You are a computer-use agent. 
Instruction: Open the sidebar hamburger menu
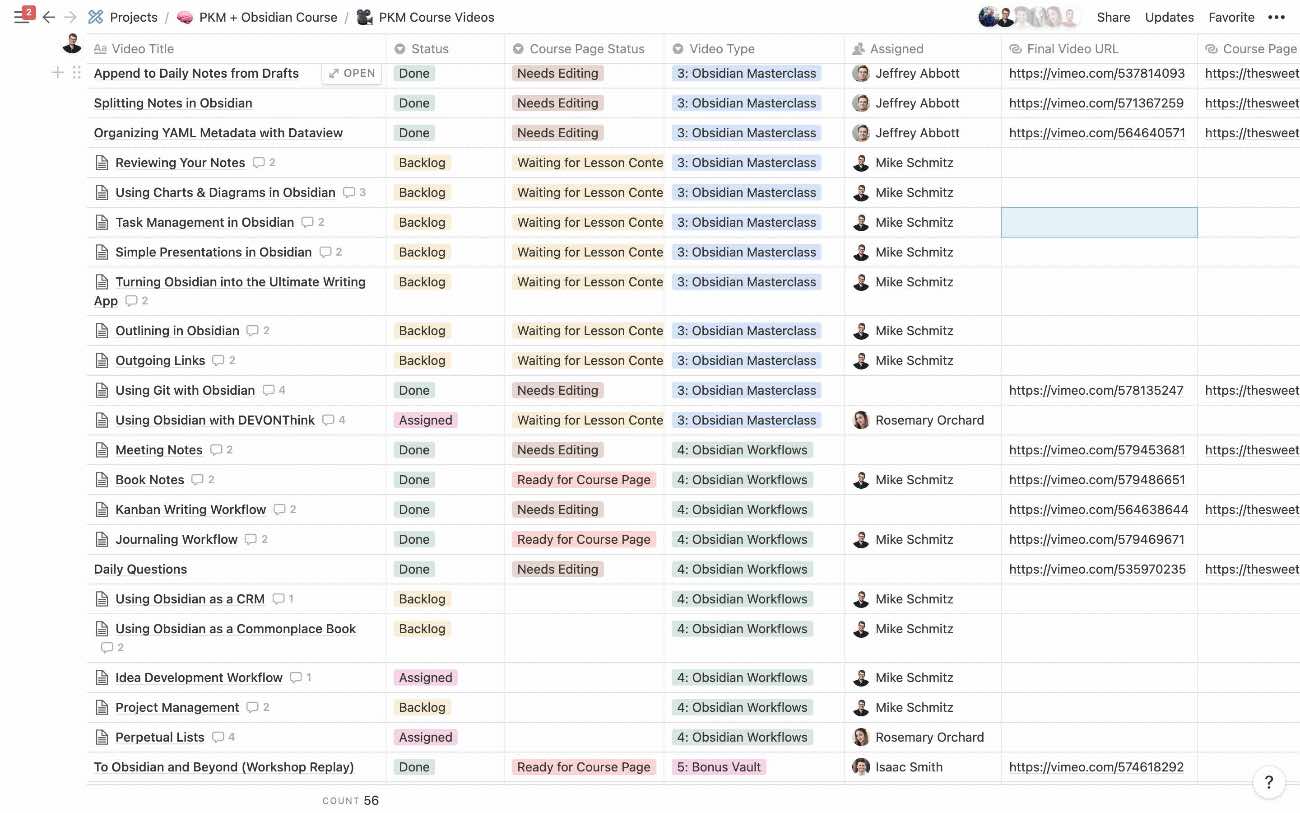click(21, 17)
